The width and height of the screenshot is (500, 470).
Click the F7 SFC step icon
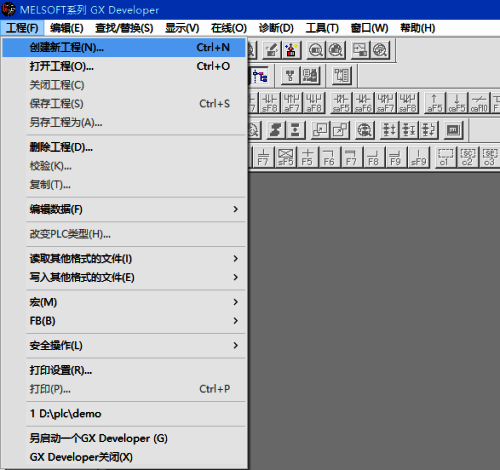pyautogui.click(x=263, y=157)
